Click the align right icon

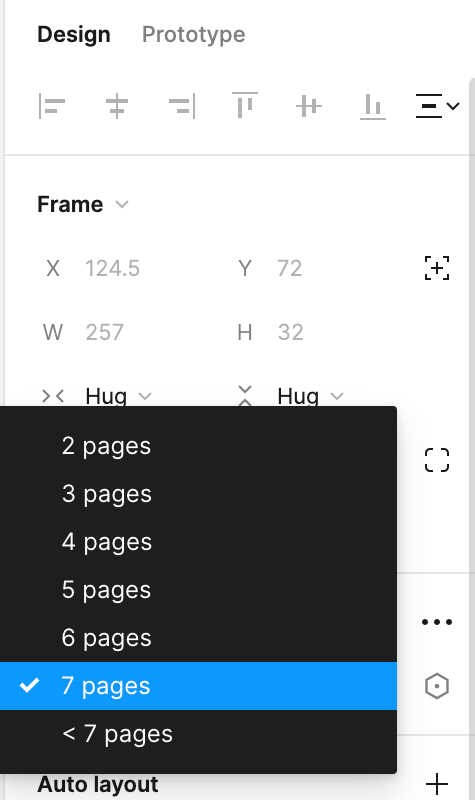182,106
